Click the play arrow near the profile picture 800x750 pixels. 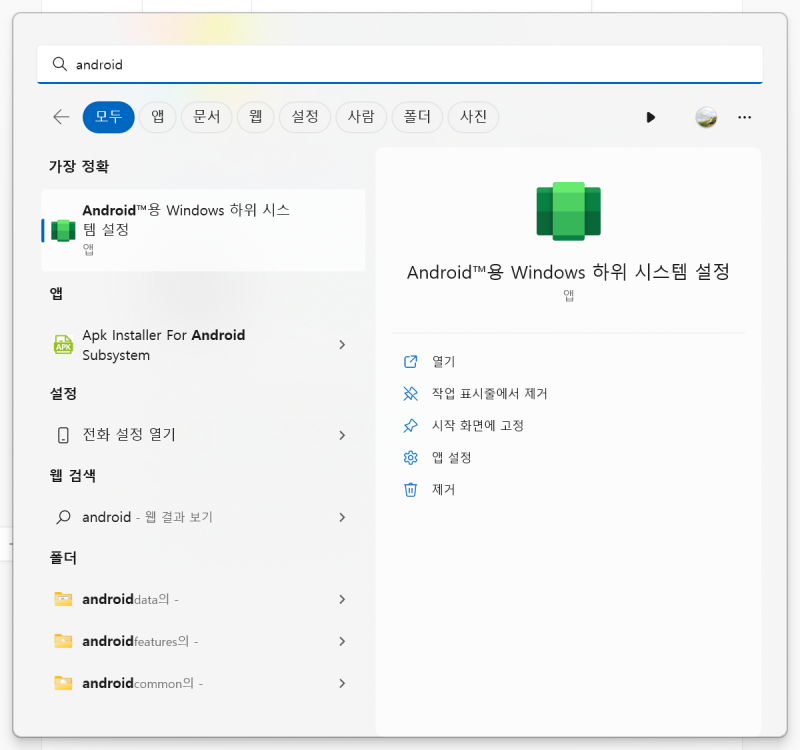[651, 117]
